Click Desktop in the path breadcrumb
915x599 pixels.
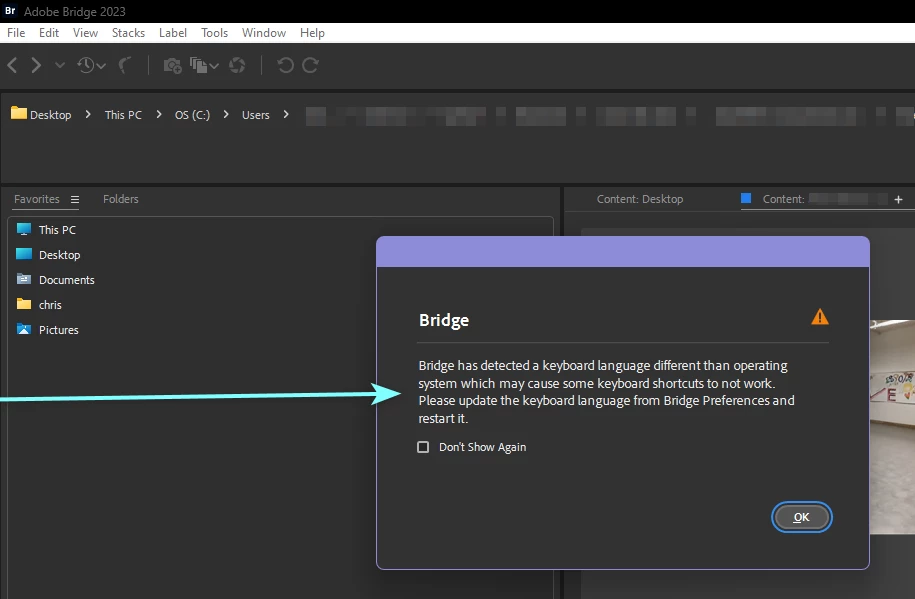pos(51,115)
